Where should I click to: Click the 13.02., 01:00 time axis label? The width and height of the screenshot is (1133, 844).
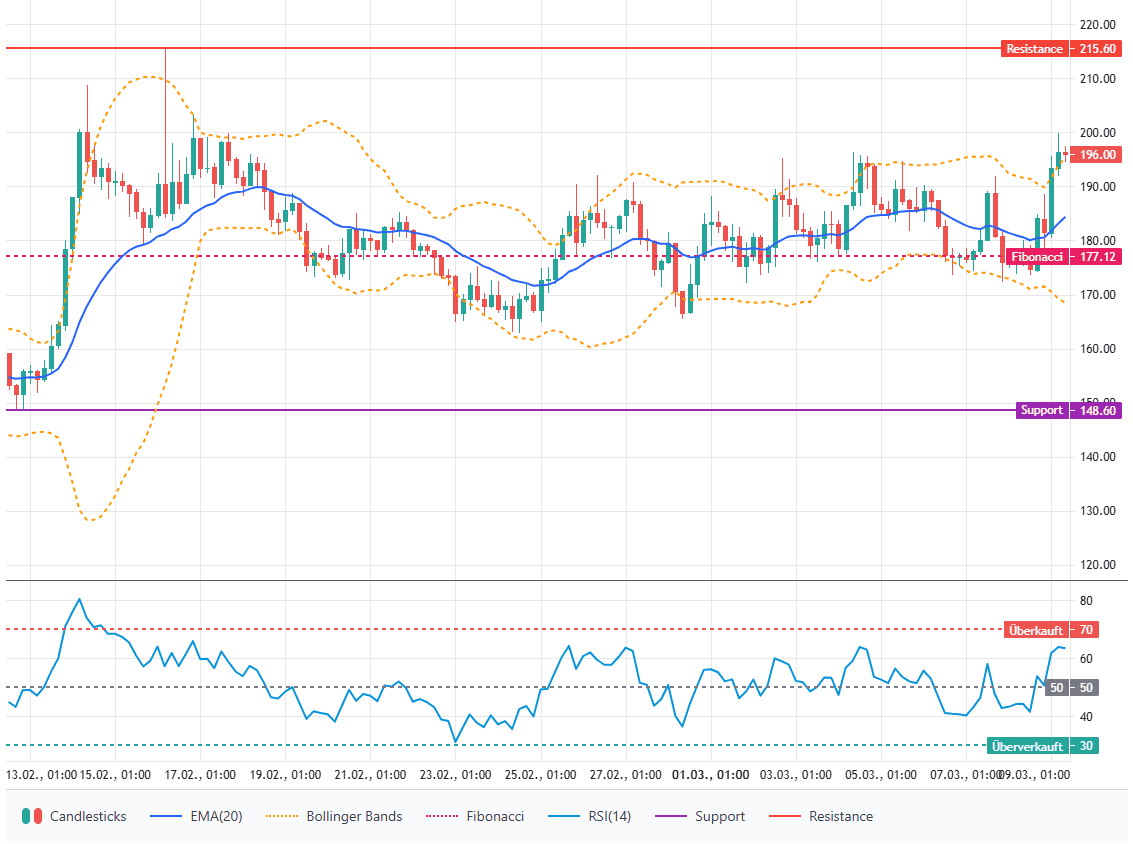point(43,775)
